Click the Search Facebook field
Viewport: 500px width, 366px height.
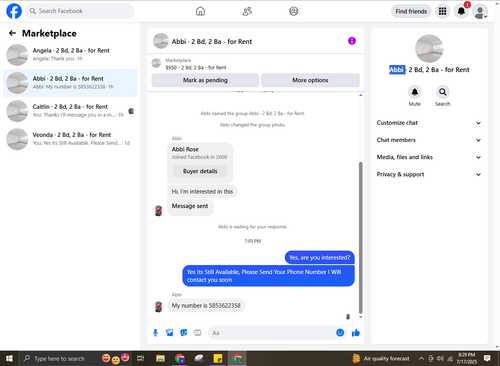click(80, 11)
